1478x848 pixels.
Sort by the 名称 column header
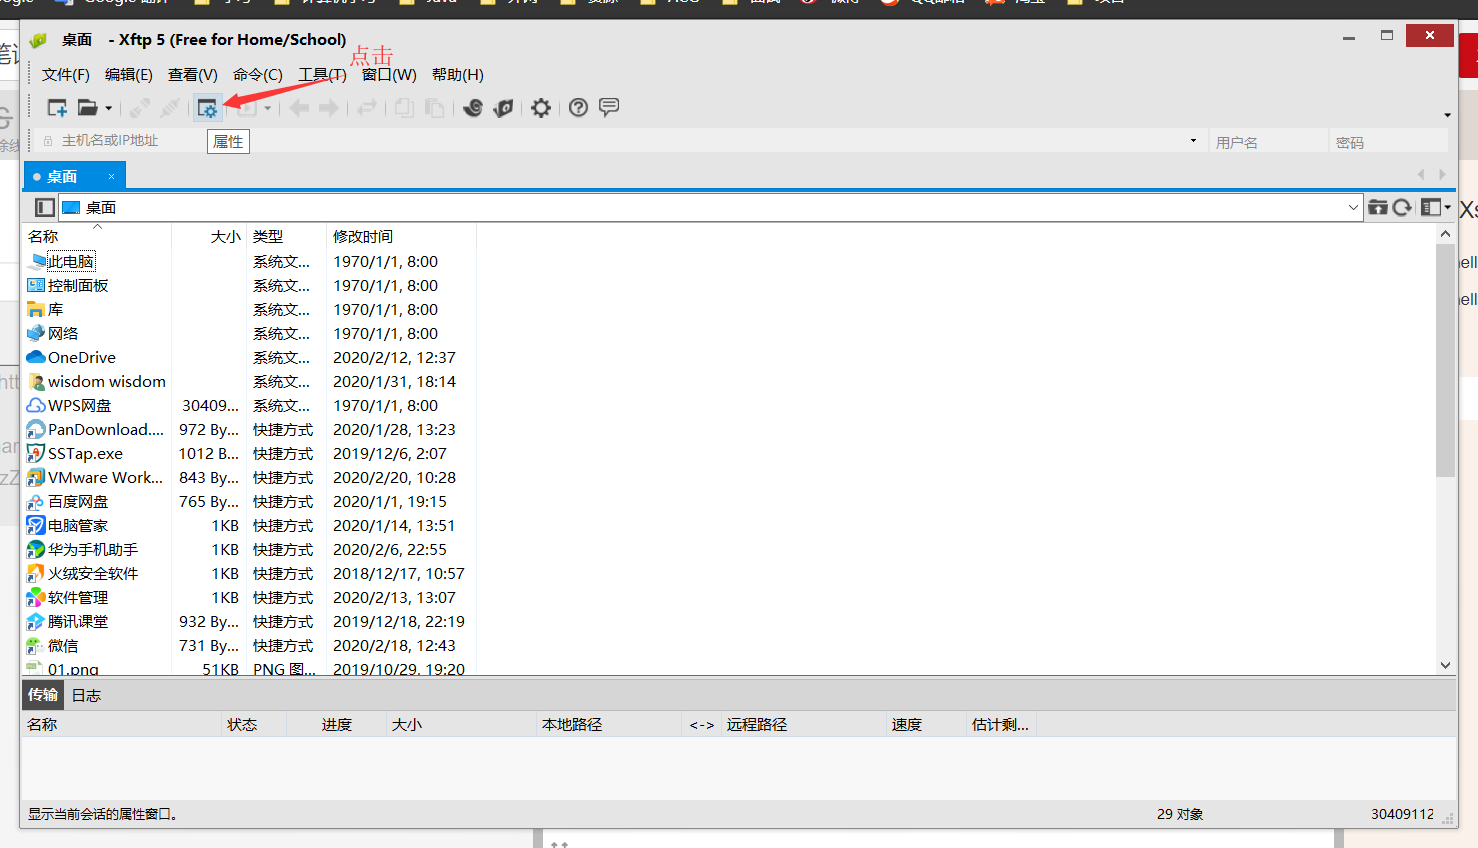[97, 237]
